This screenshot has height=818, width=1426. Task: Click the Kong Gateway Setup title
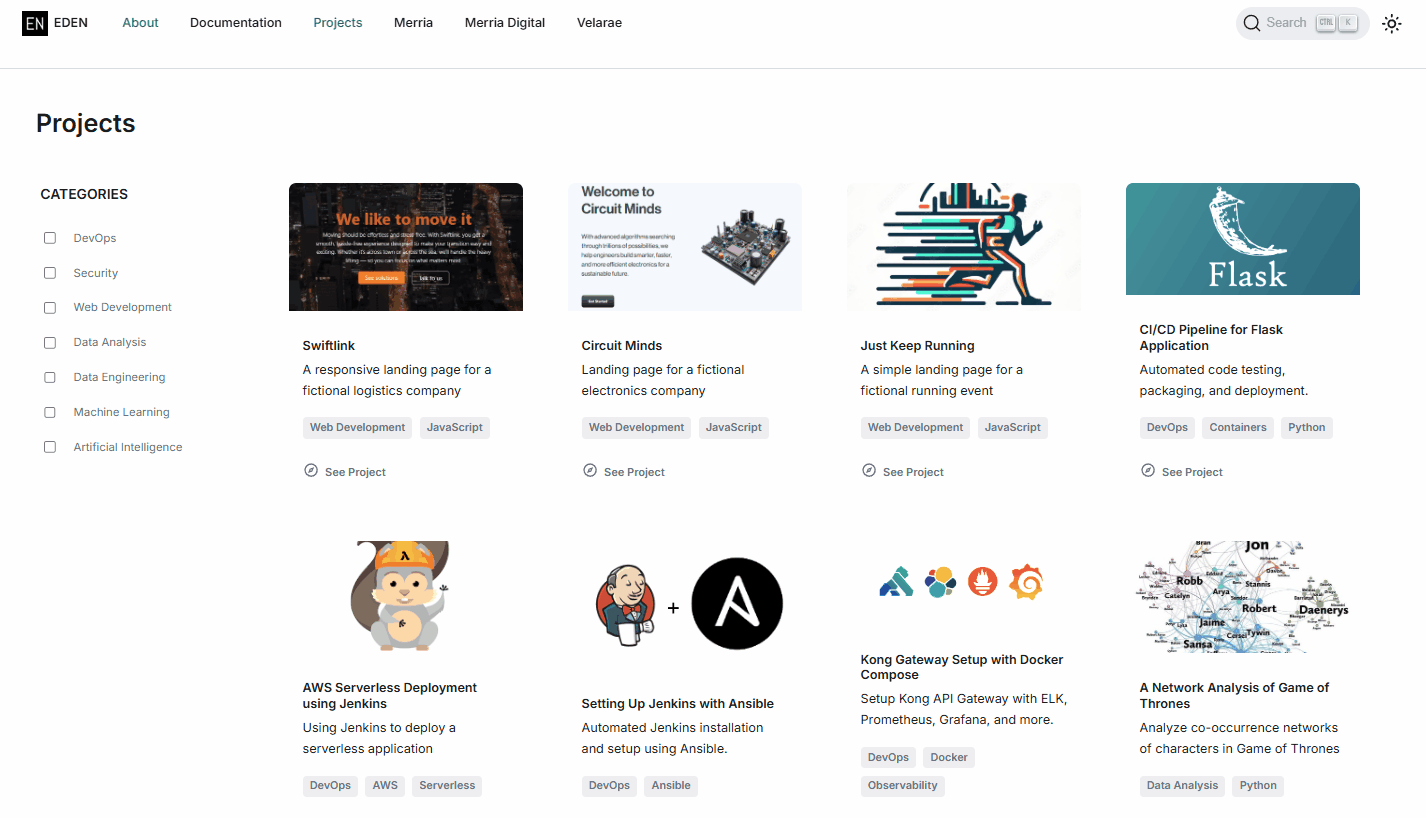tap(962, 667)
